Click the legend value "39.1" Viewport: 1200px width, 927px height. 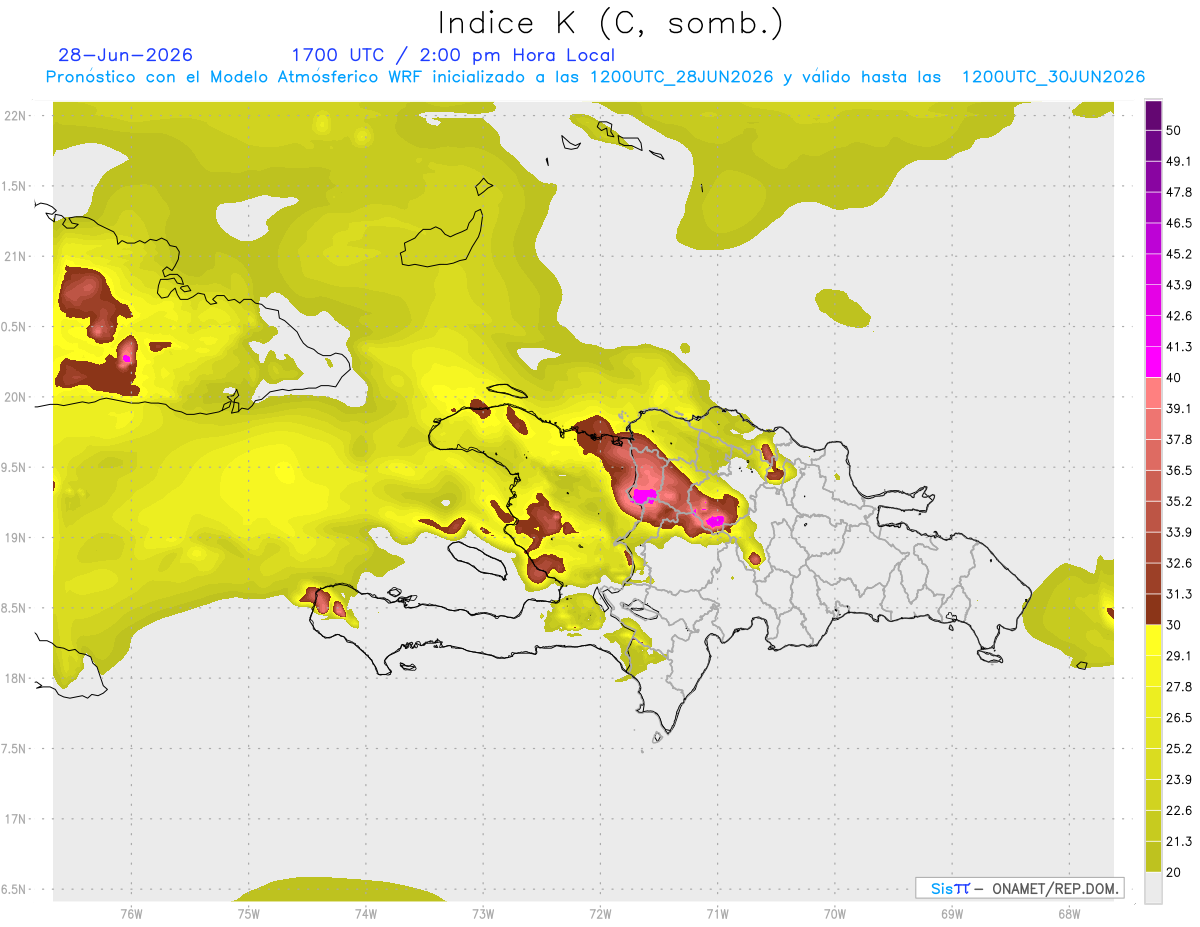pos(1179,409)
